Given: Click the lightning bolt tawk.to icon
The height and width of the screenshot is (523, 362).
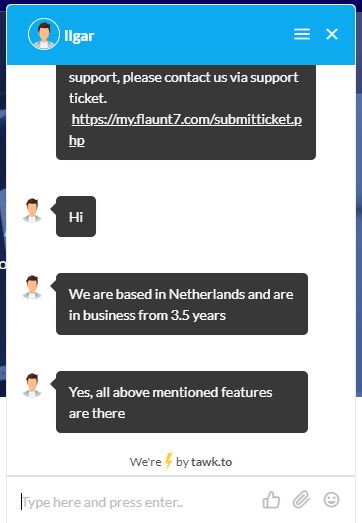Looking at the screenshot, I should [x=168, y=461].
